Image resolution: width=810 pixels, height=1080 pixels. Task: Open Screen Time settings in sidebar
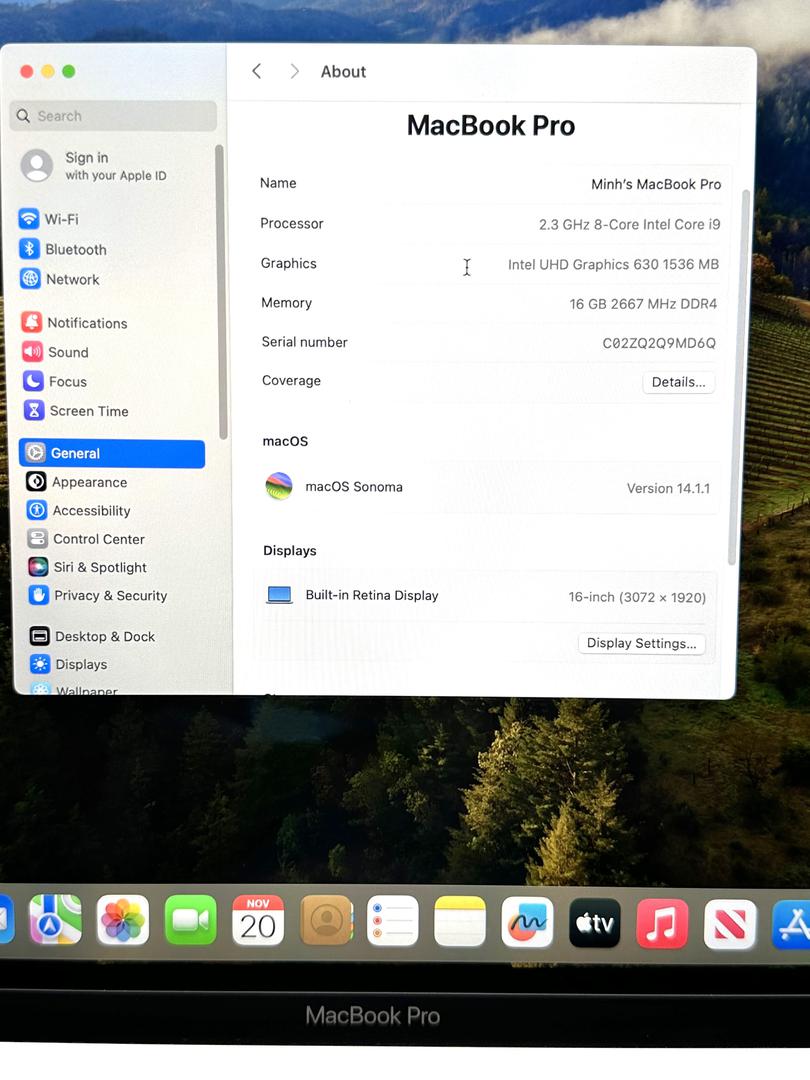click(x=76, y=411)
